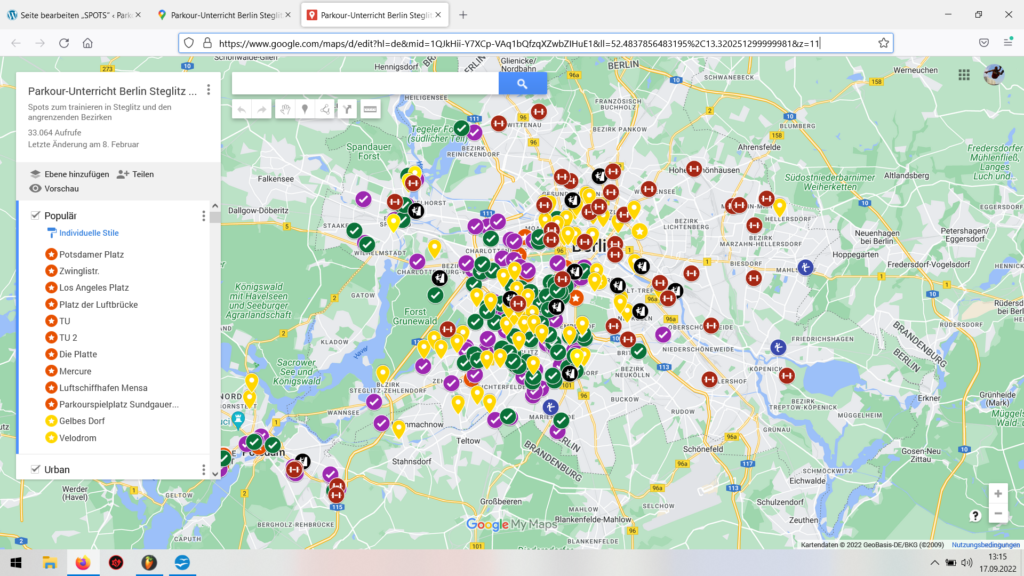Open Urban layer options menu

coord(204,470)
